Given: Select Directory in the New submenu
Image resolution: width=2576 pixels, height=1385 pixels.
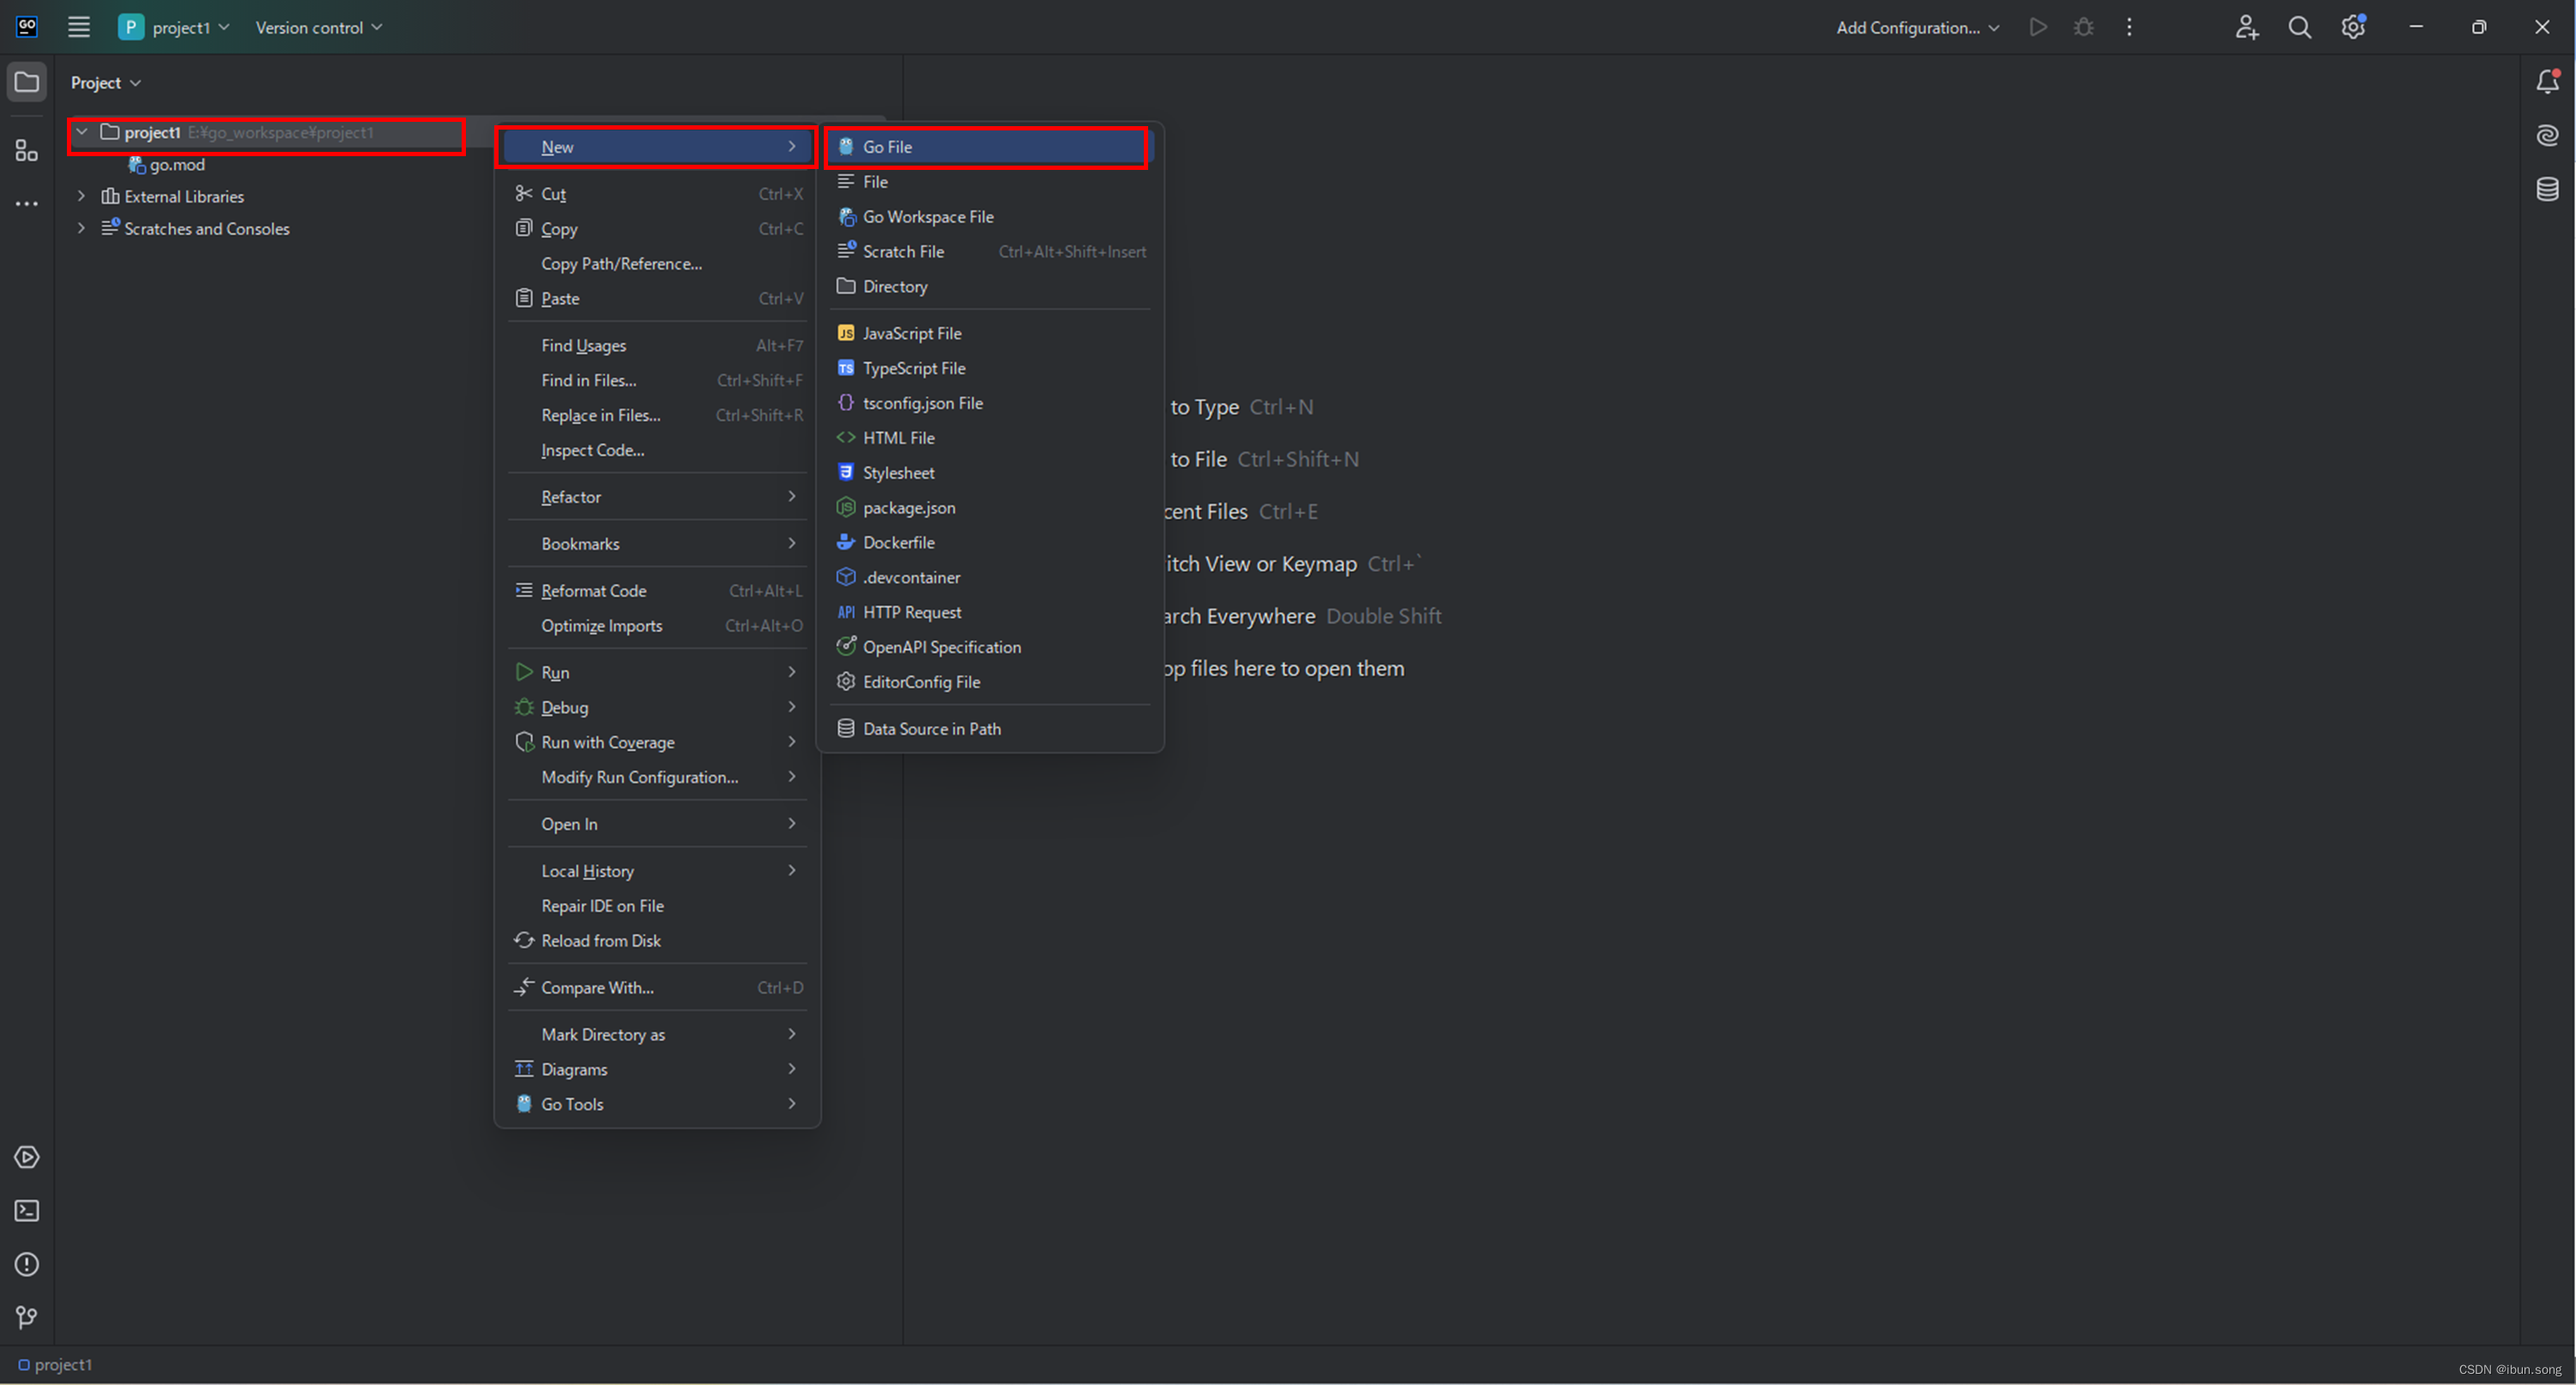Looking at the screenshot, I should pos(895,286).
